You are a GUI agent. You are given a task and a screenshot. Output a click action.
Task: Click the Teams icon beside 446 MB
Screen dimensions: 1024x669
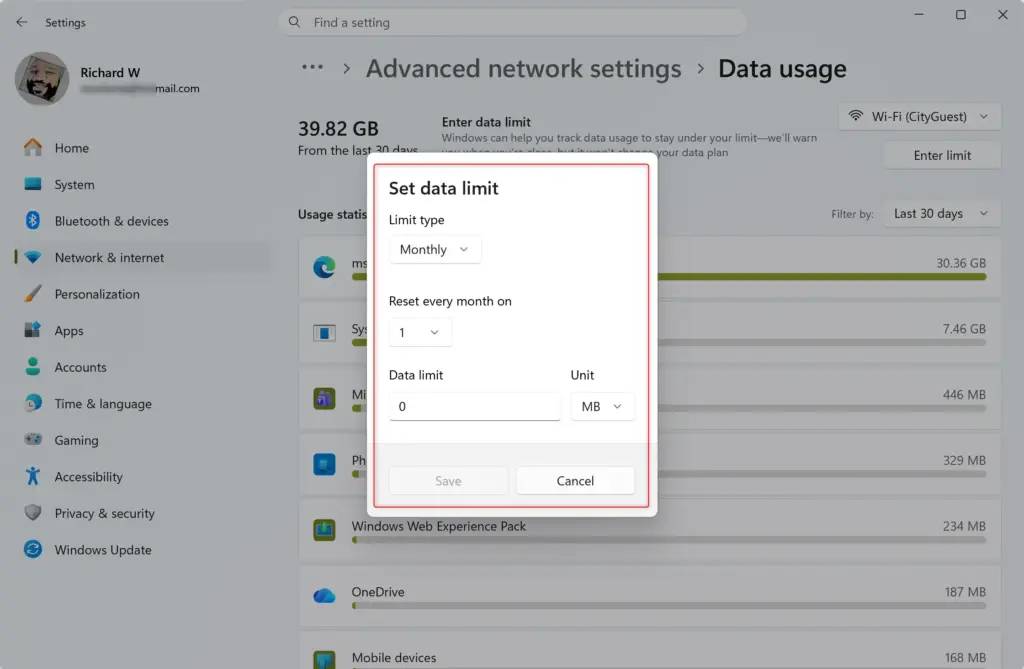pos(324,398)
